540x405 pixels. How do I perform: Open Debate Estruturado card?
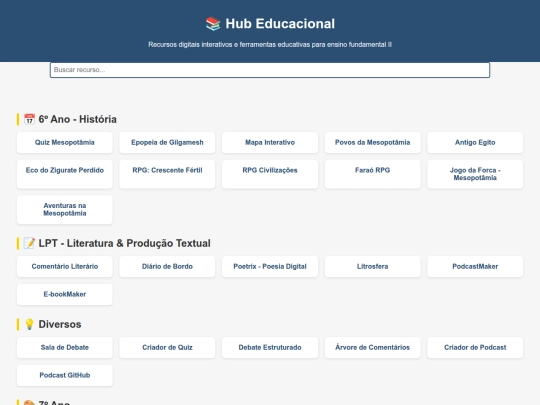[x=270, y=347]
